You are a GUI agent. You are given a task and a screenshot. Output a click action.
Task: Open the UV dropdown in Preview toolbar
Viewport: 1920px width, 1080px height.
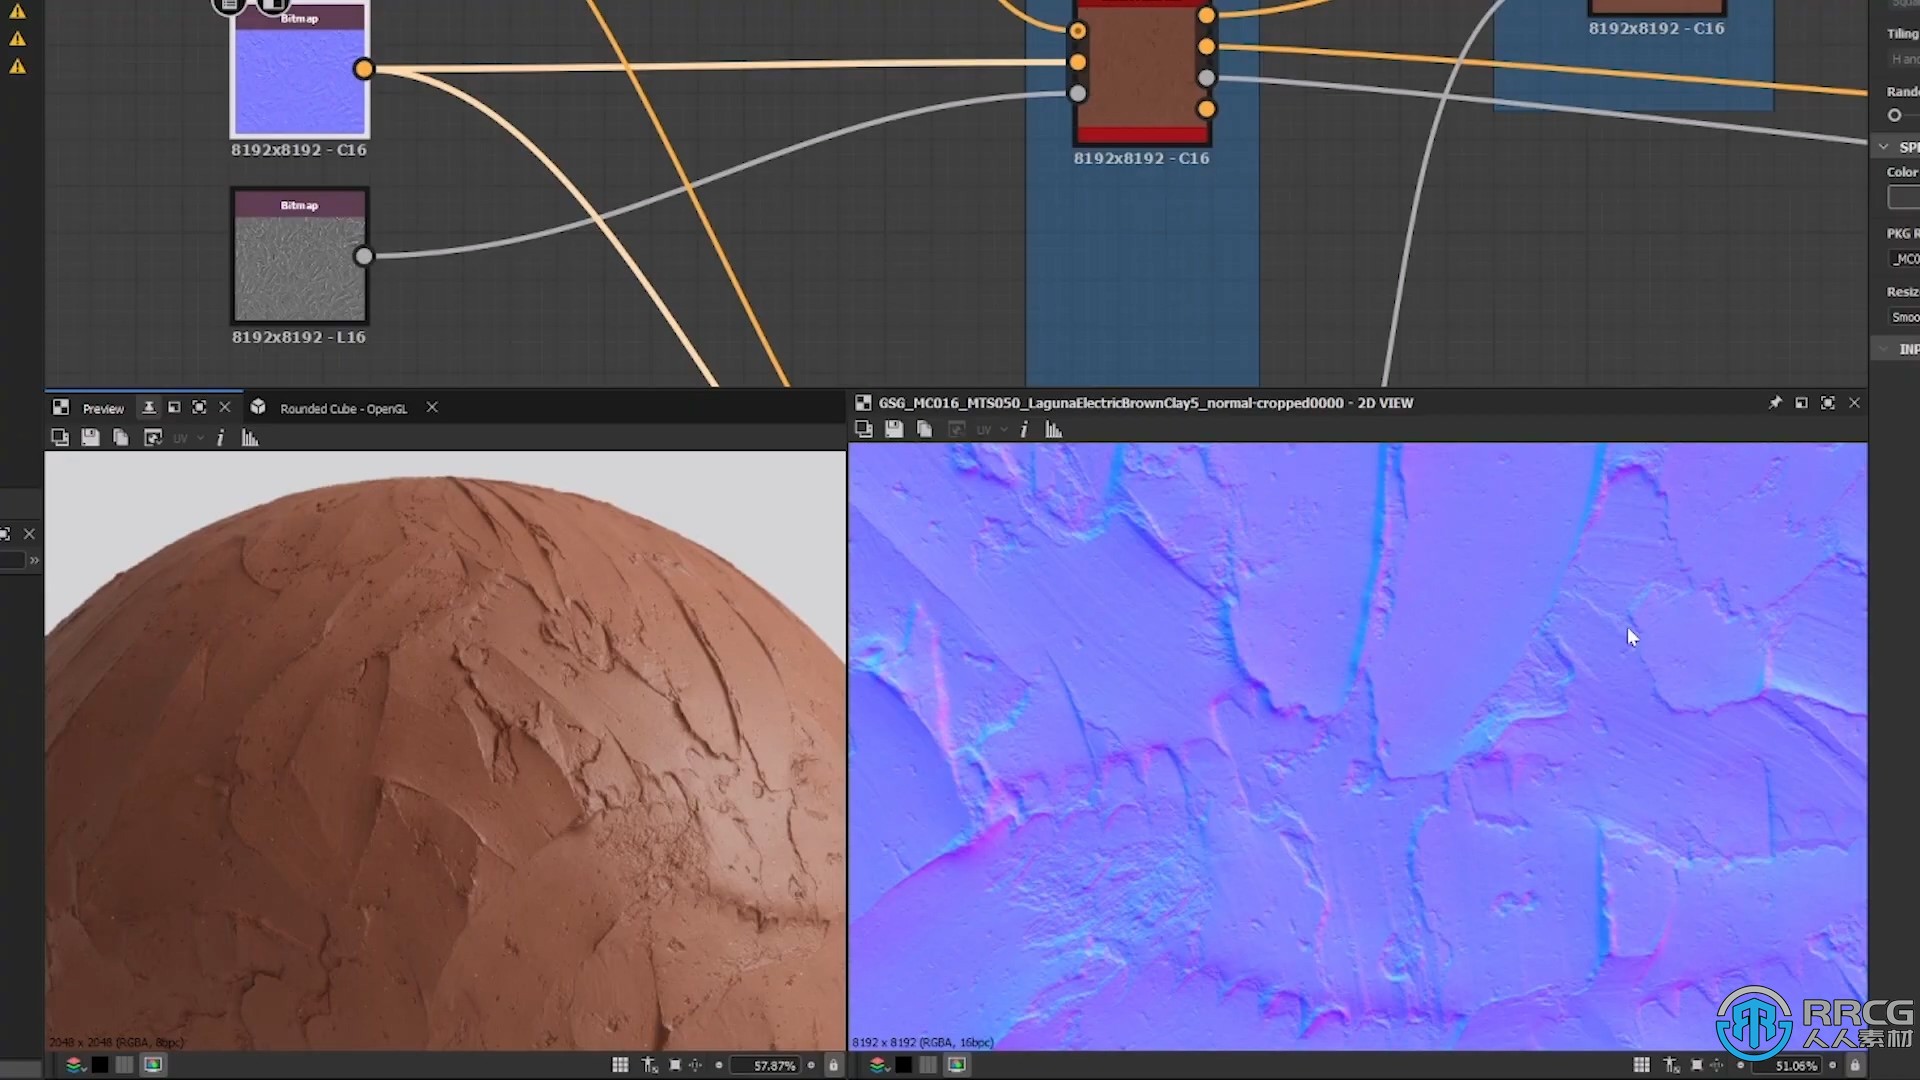187,438
